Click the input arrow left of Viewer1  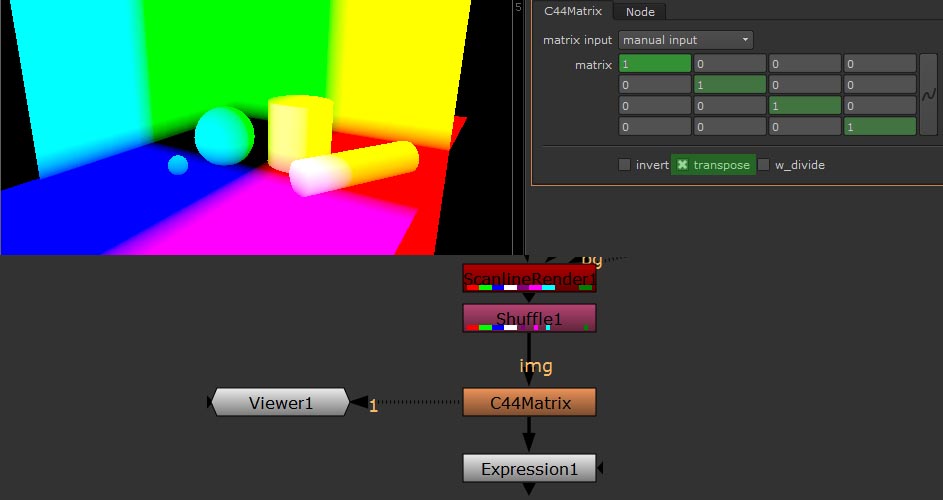[211, 403]
